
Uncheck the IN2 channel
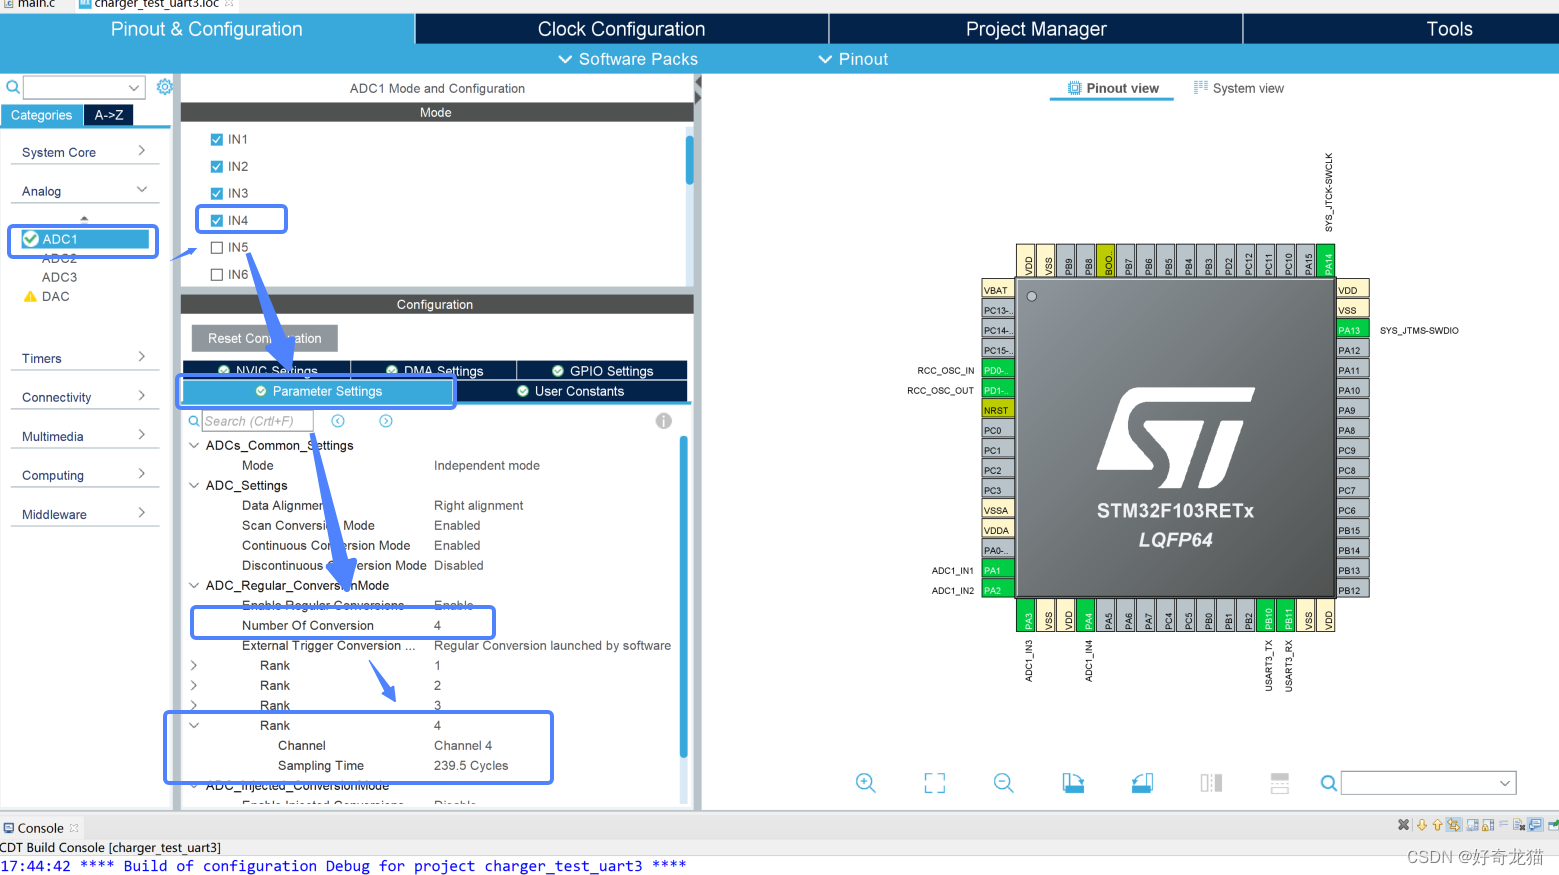[217, 166]
